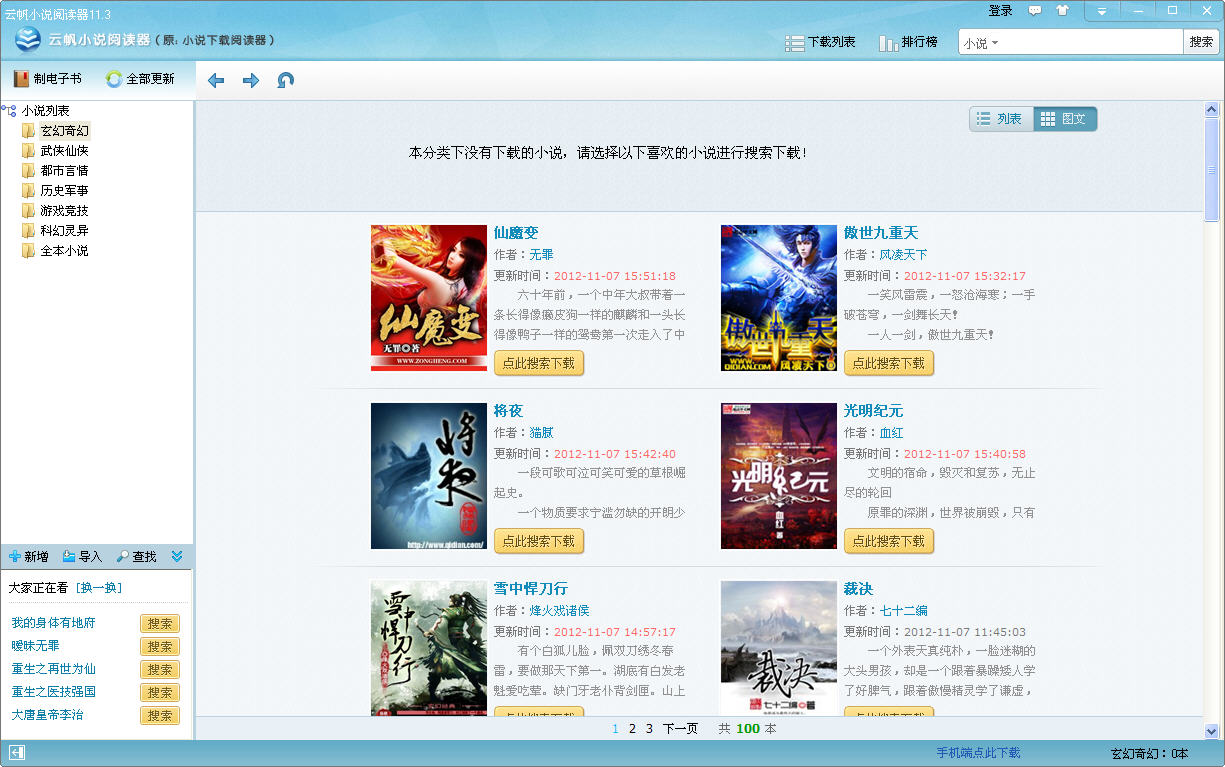Select 武侠仙侠 category in novel list
Screen dimensions: 1225x767
(64, 151)
